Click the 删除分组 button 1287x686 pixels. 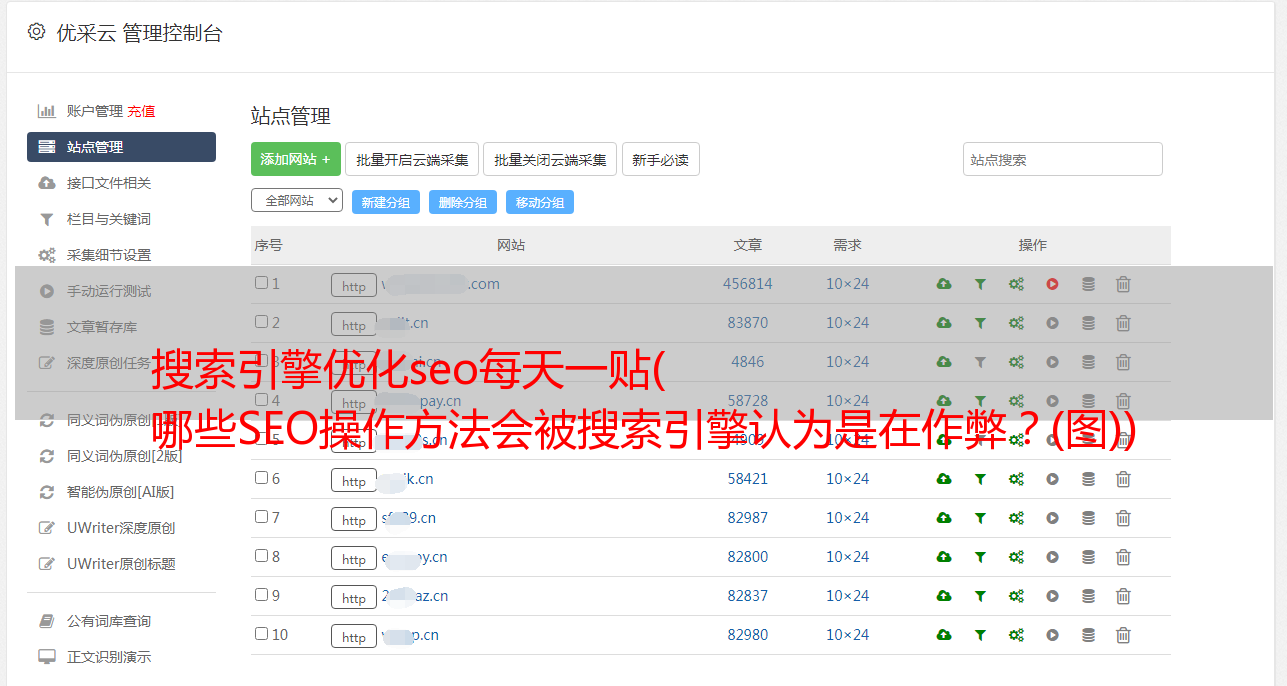coord(463,202)
